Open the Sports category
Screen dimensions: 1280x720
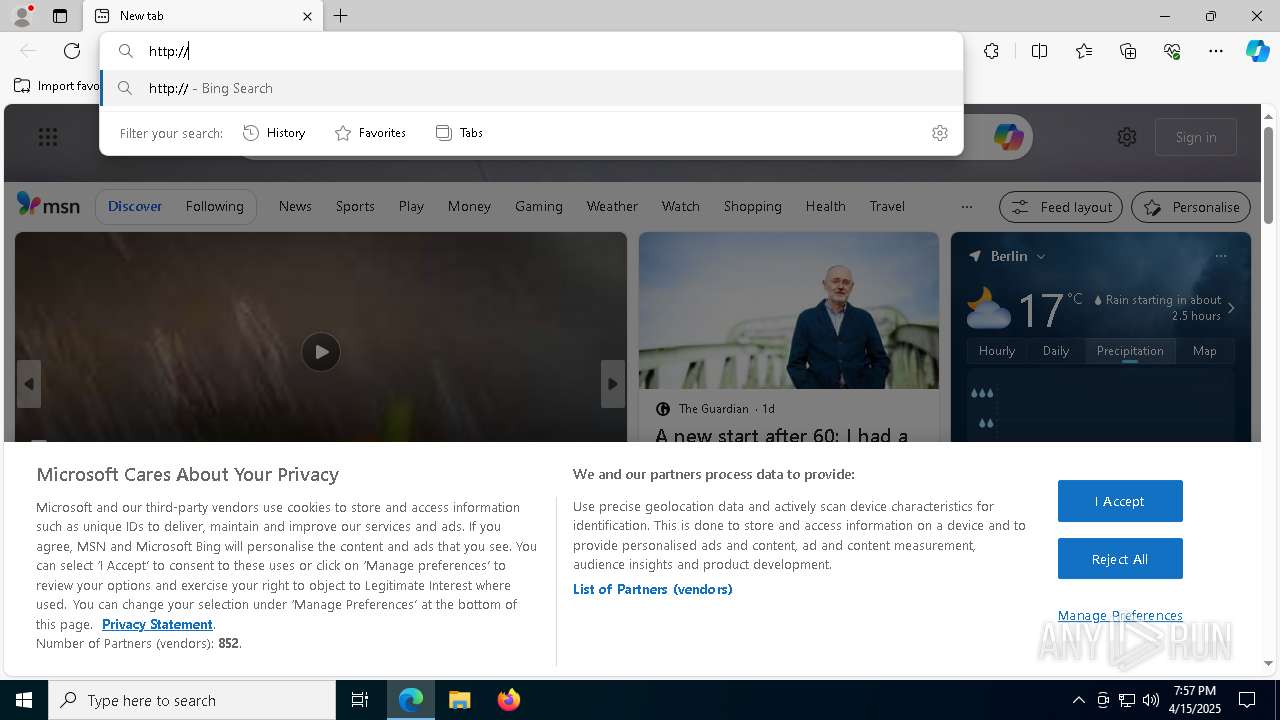tap(355, 206)
